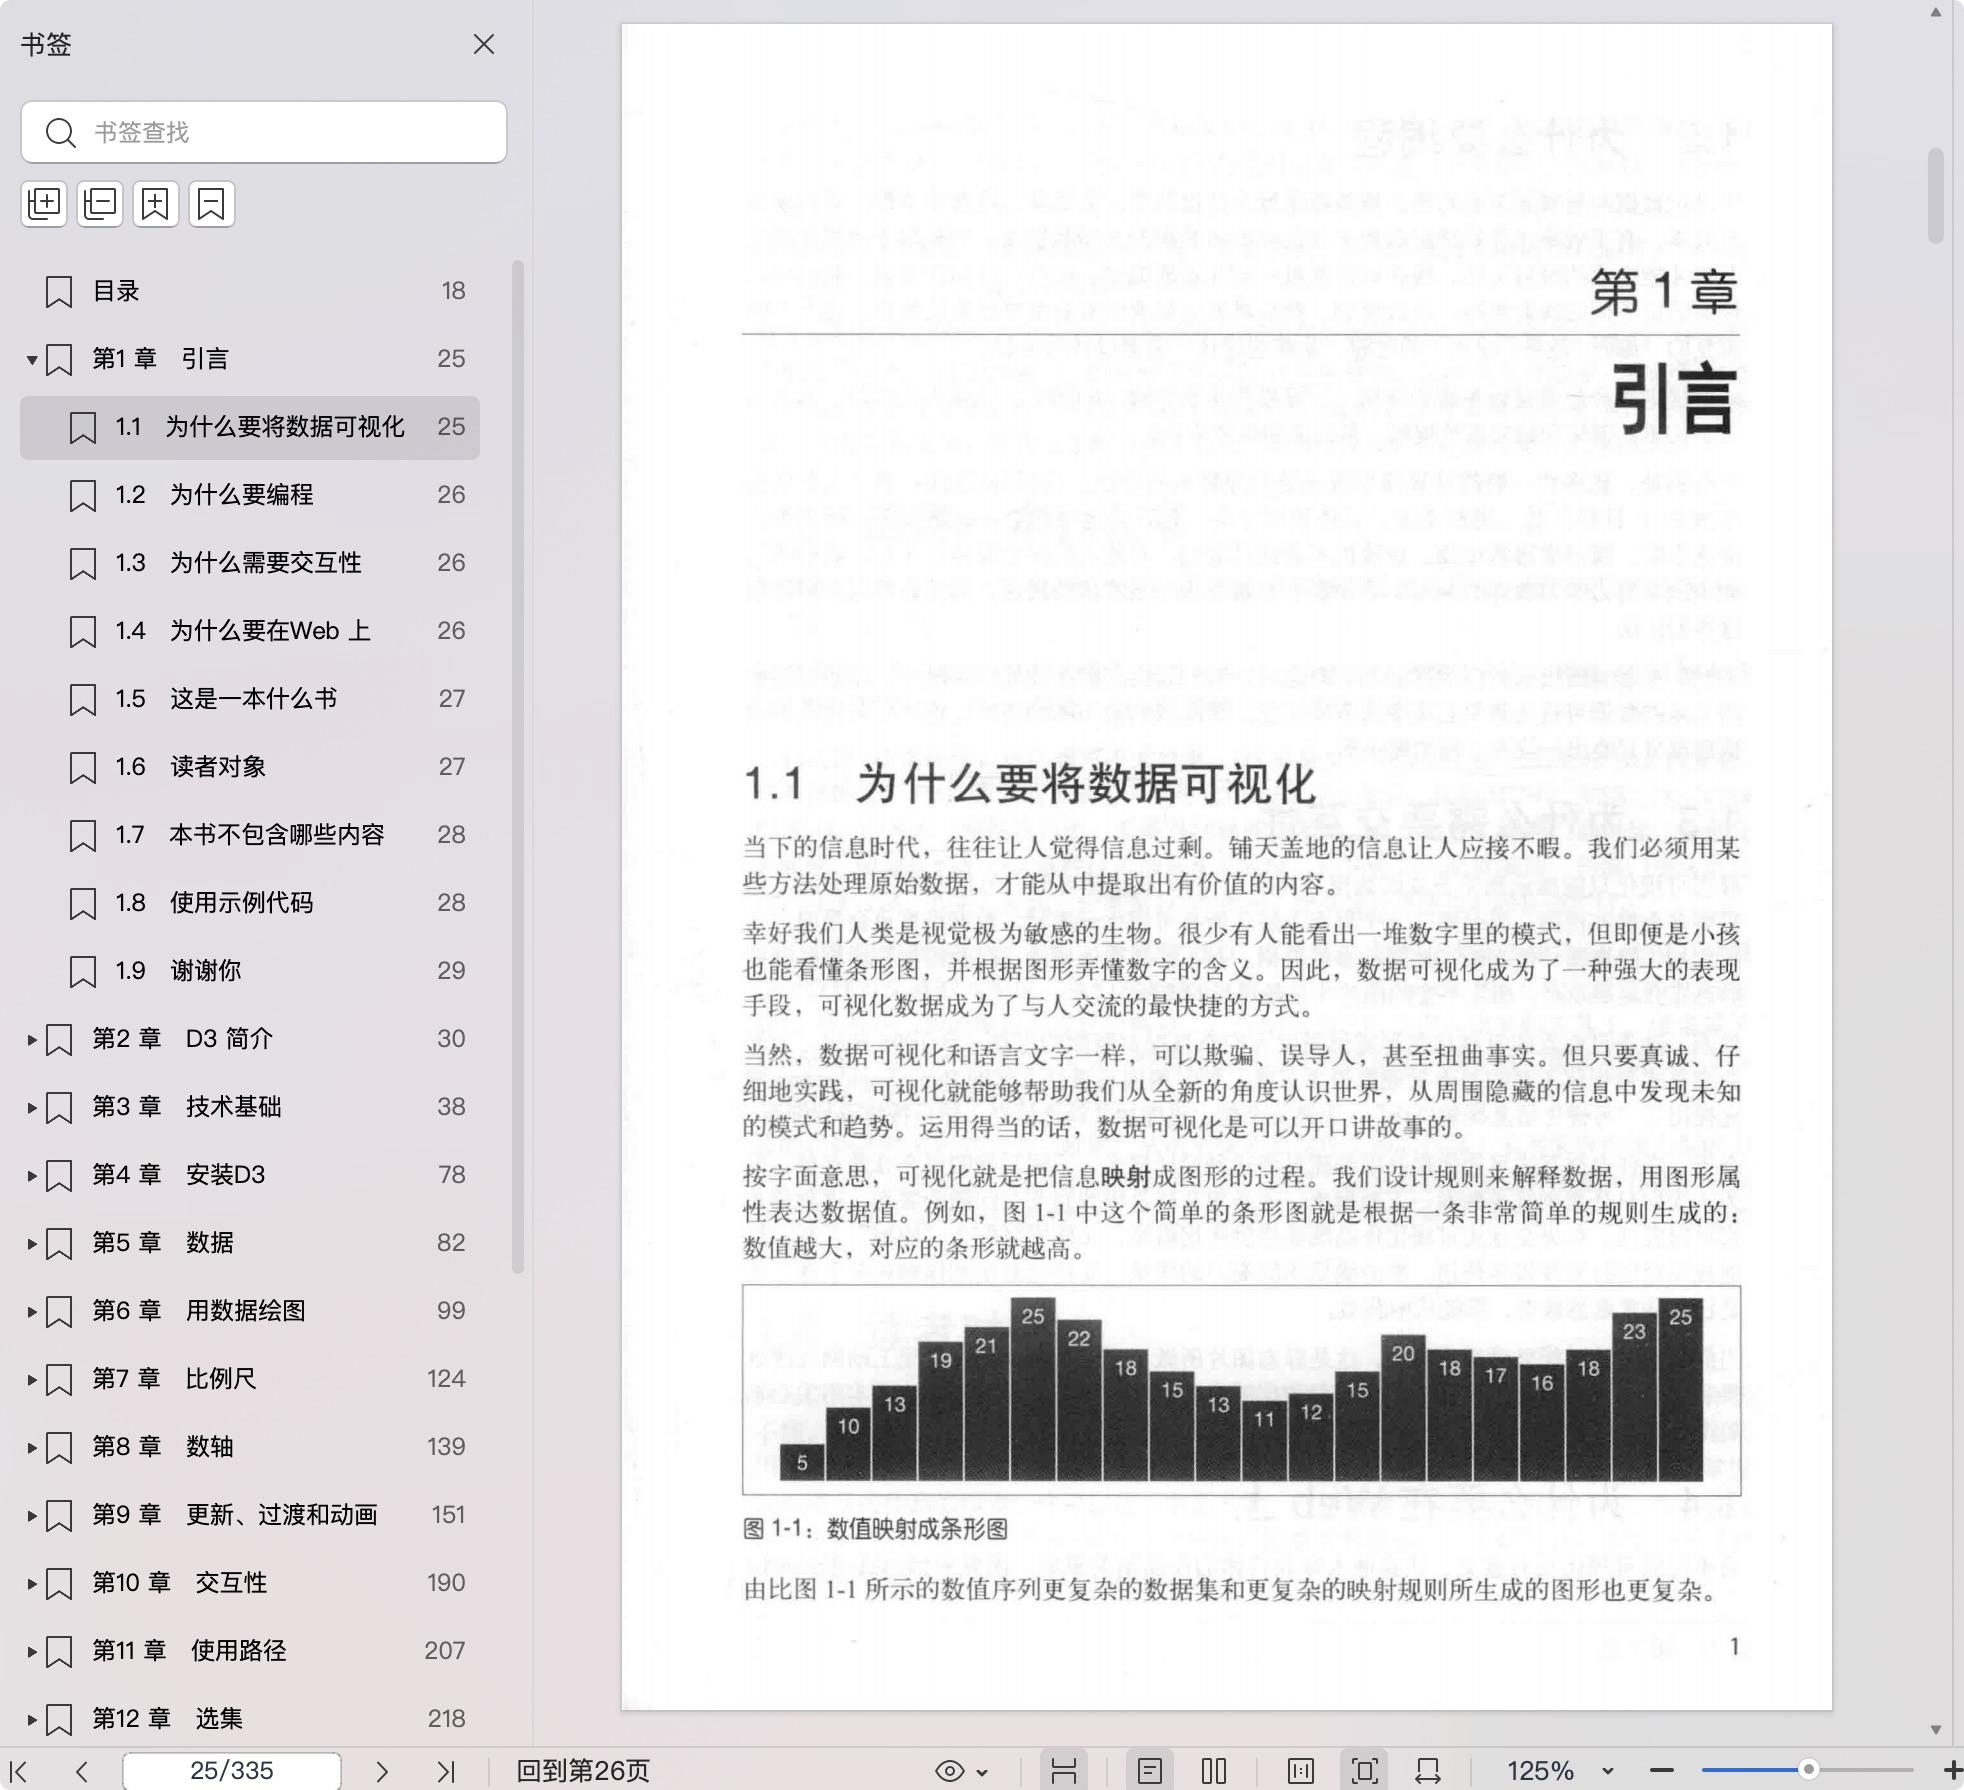Expand 第5章 数据
The width and height of the screenshot is (1964, 1790).
point(32,1244)
